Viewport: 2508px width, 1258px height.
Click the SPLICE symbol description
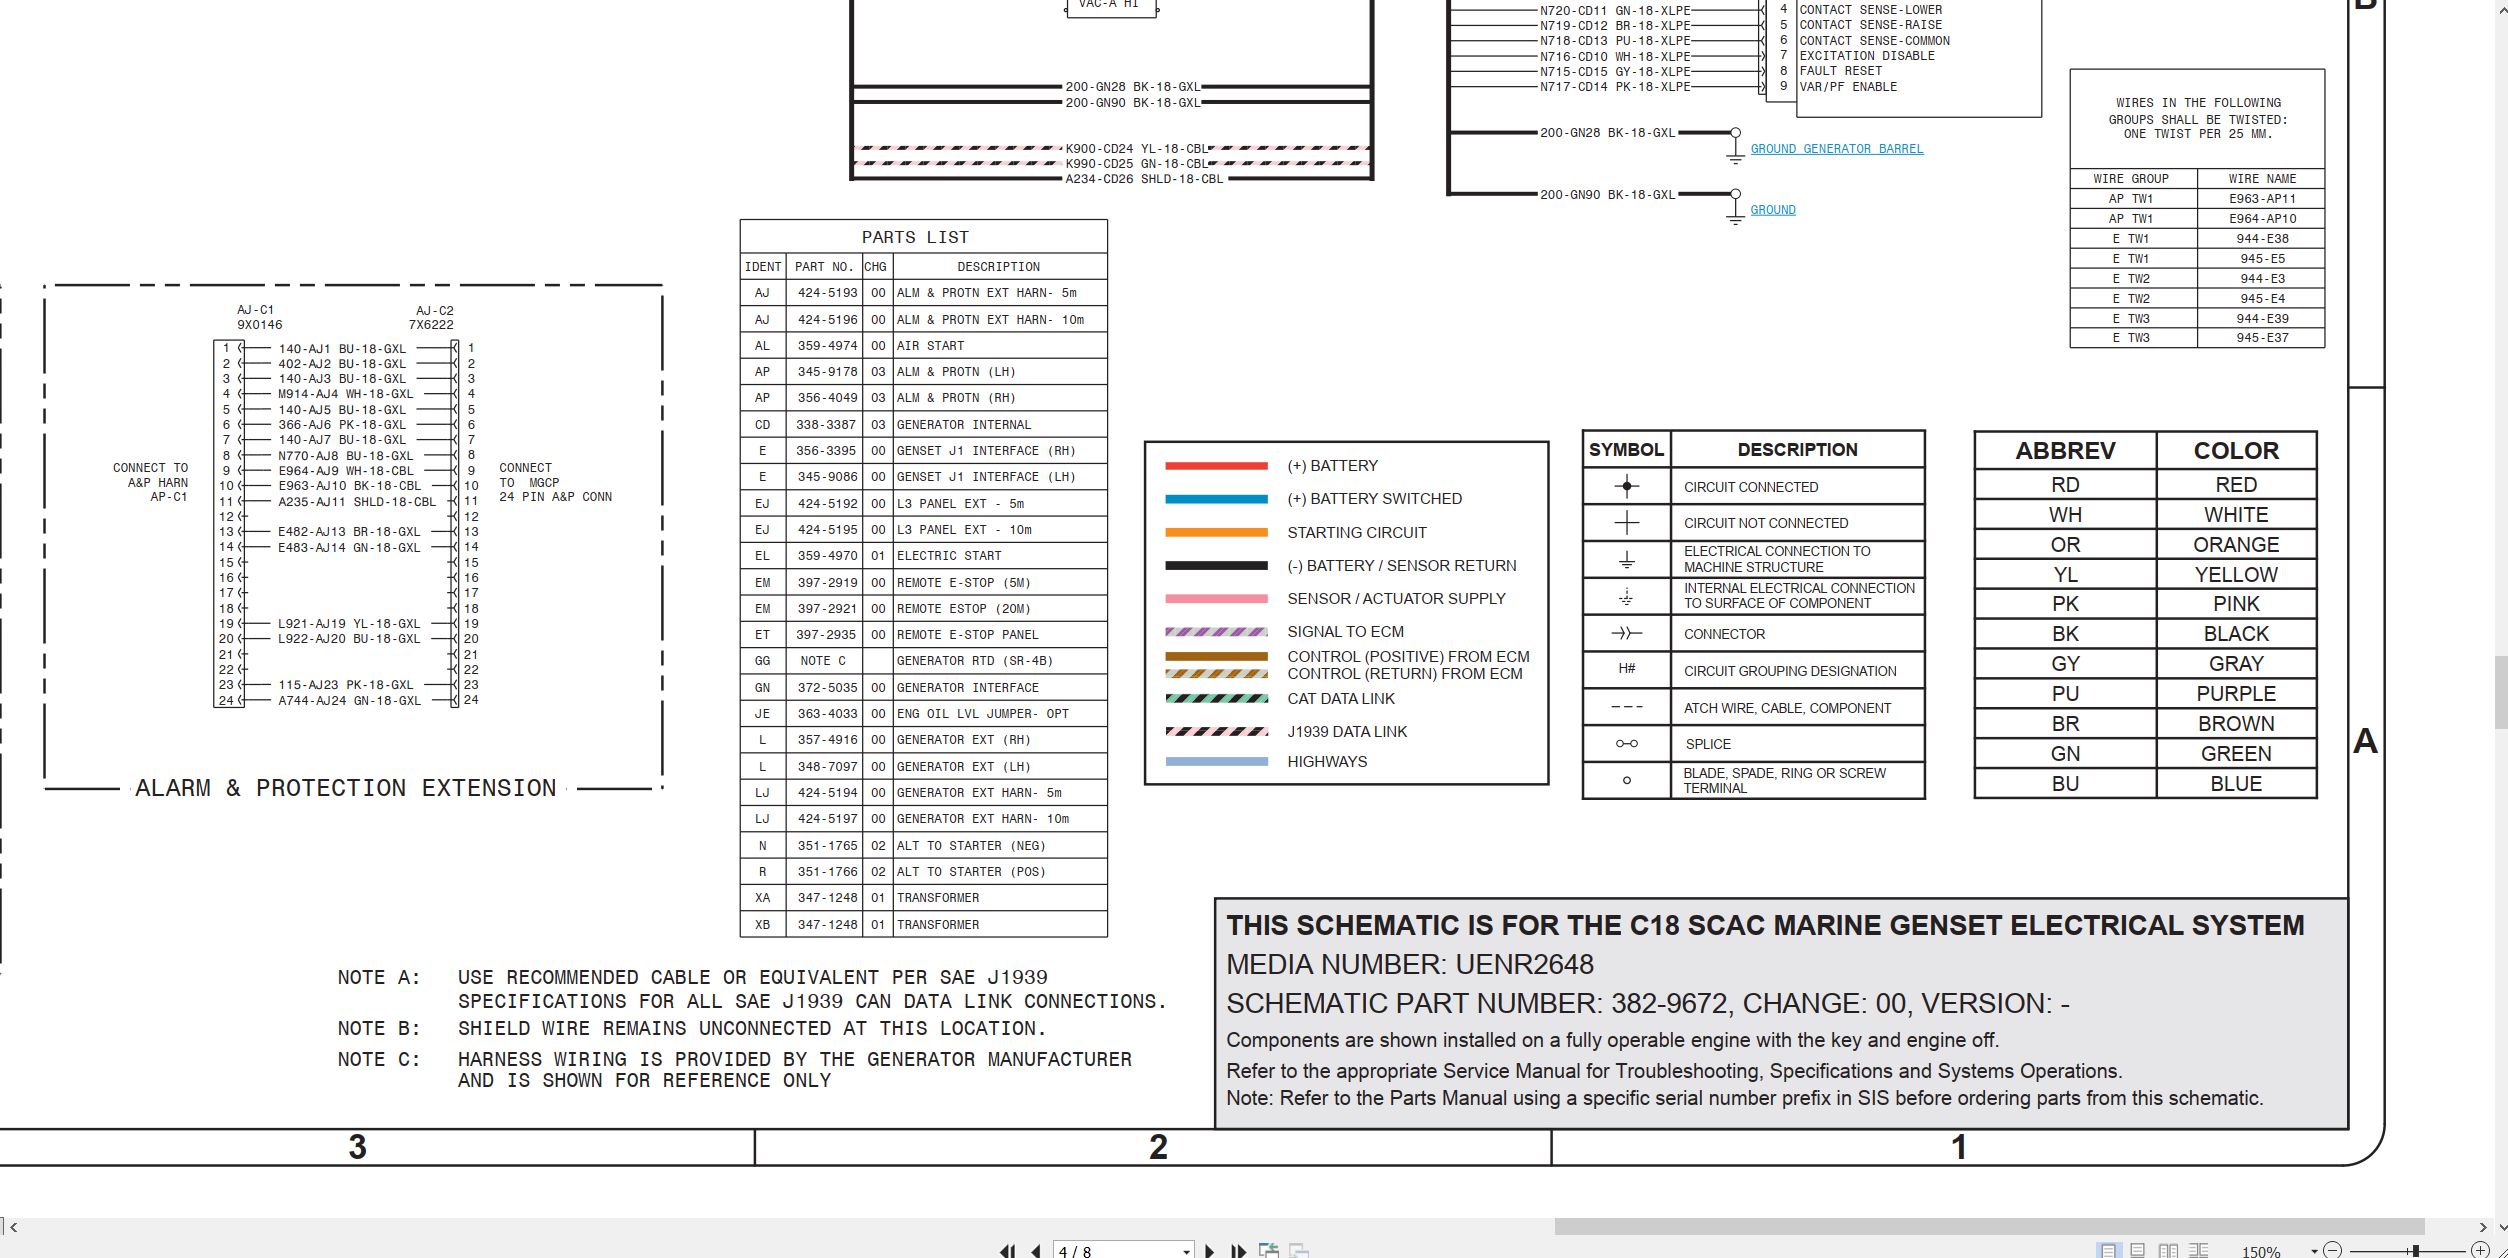coord(1707,745)
